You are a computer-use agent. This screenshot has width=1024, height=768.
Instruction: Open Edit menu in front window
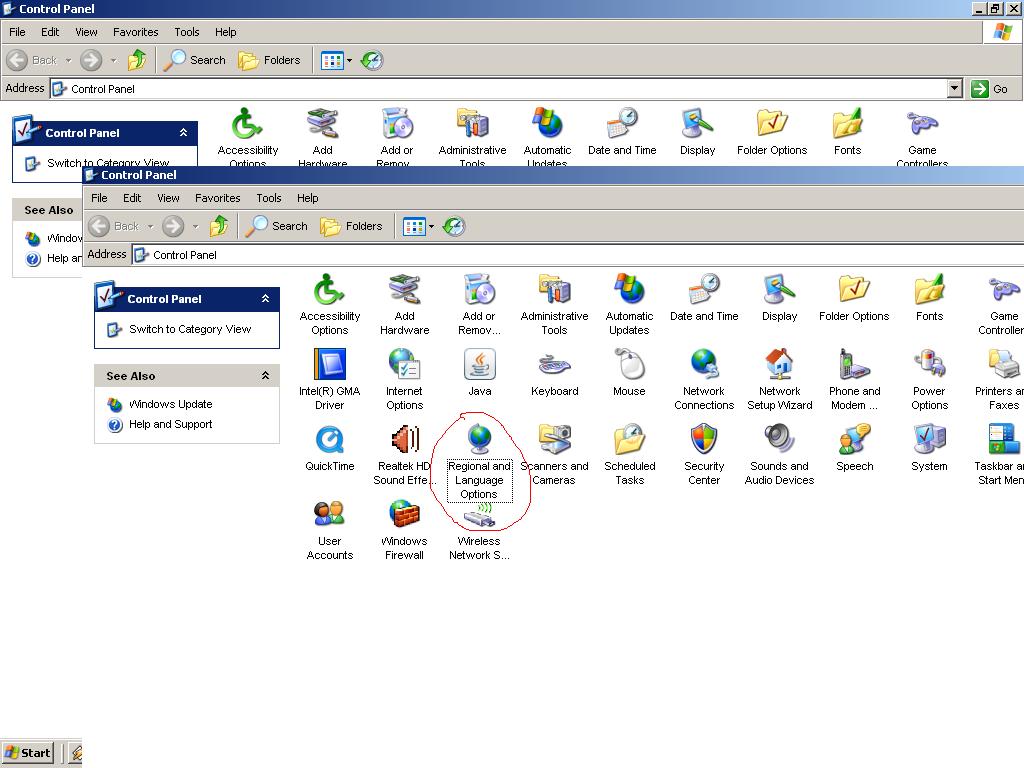click(132, 198)
